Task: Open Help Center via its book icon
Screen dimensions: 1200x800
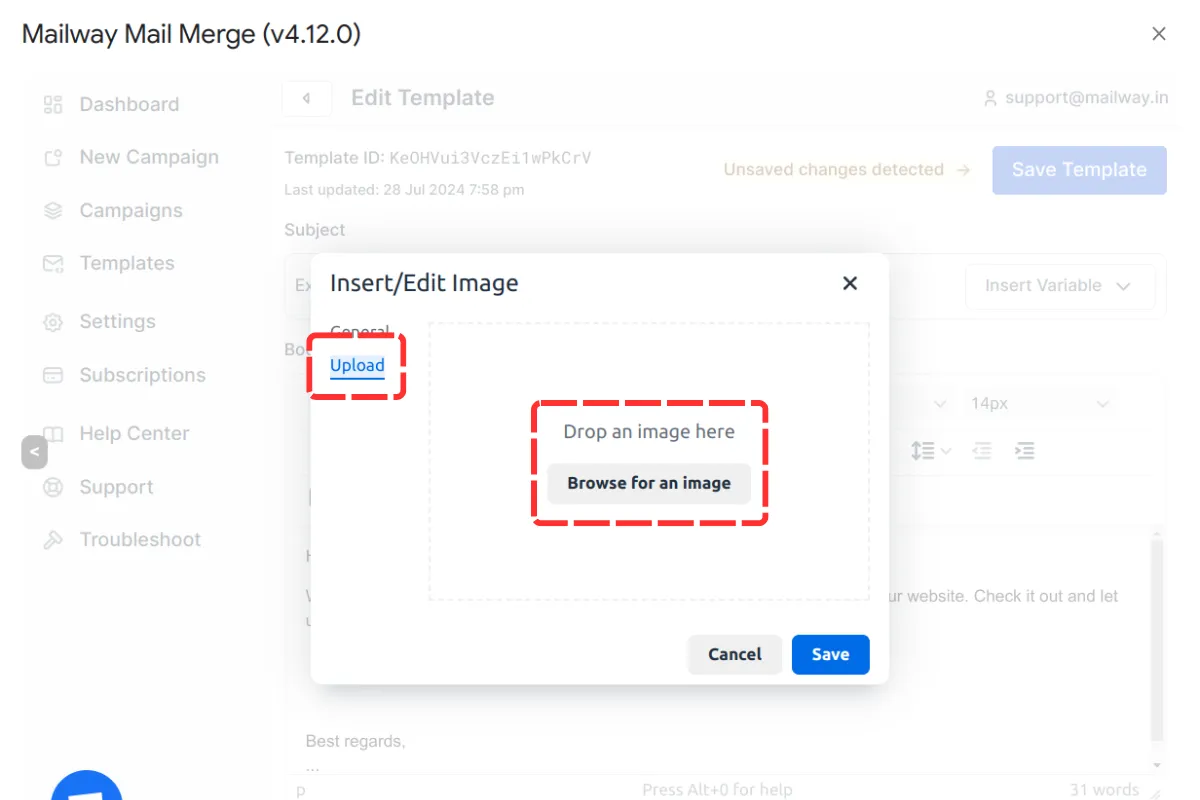Action: click(x=52, y=433)
